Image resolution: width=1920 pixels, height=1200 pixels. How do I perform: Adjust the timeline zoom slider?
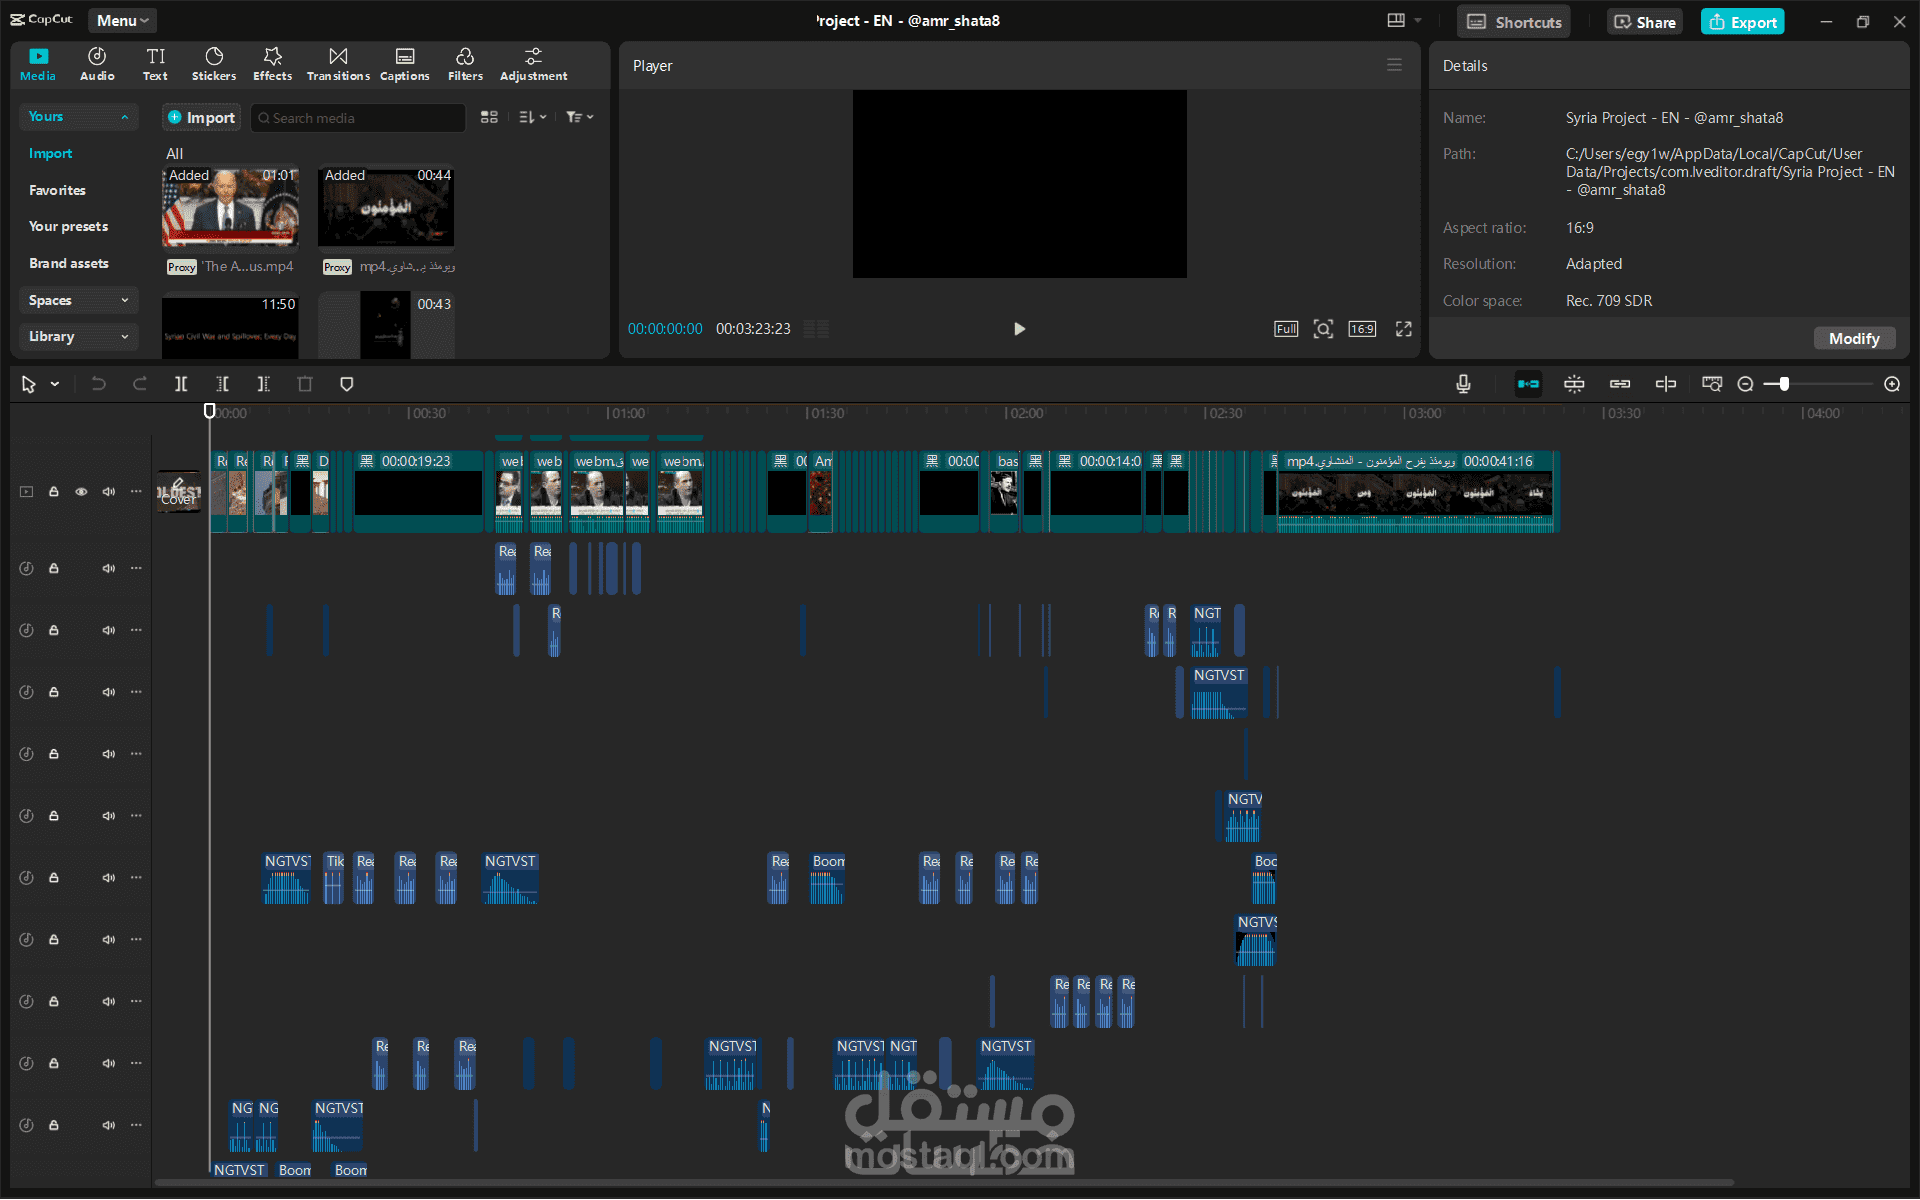click(1784, 384)
